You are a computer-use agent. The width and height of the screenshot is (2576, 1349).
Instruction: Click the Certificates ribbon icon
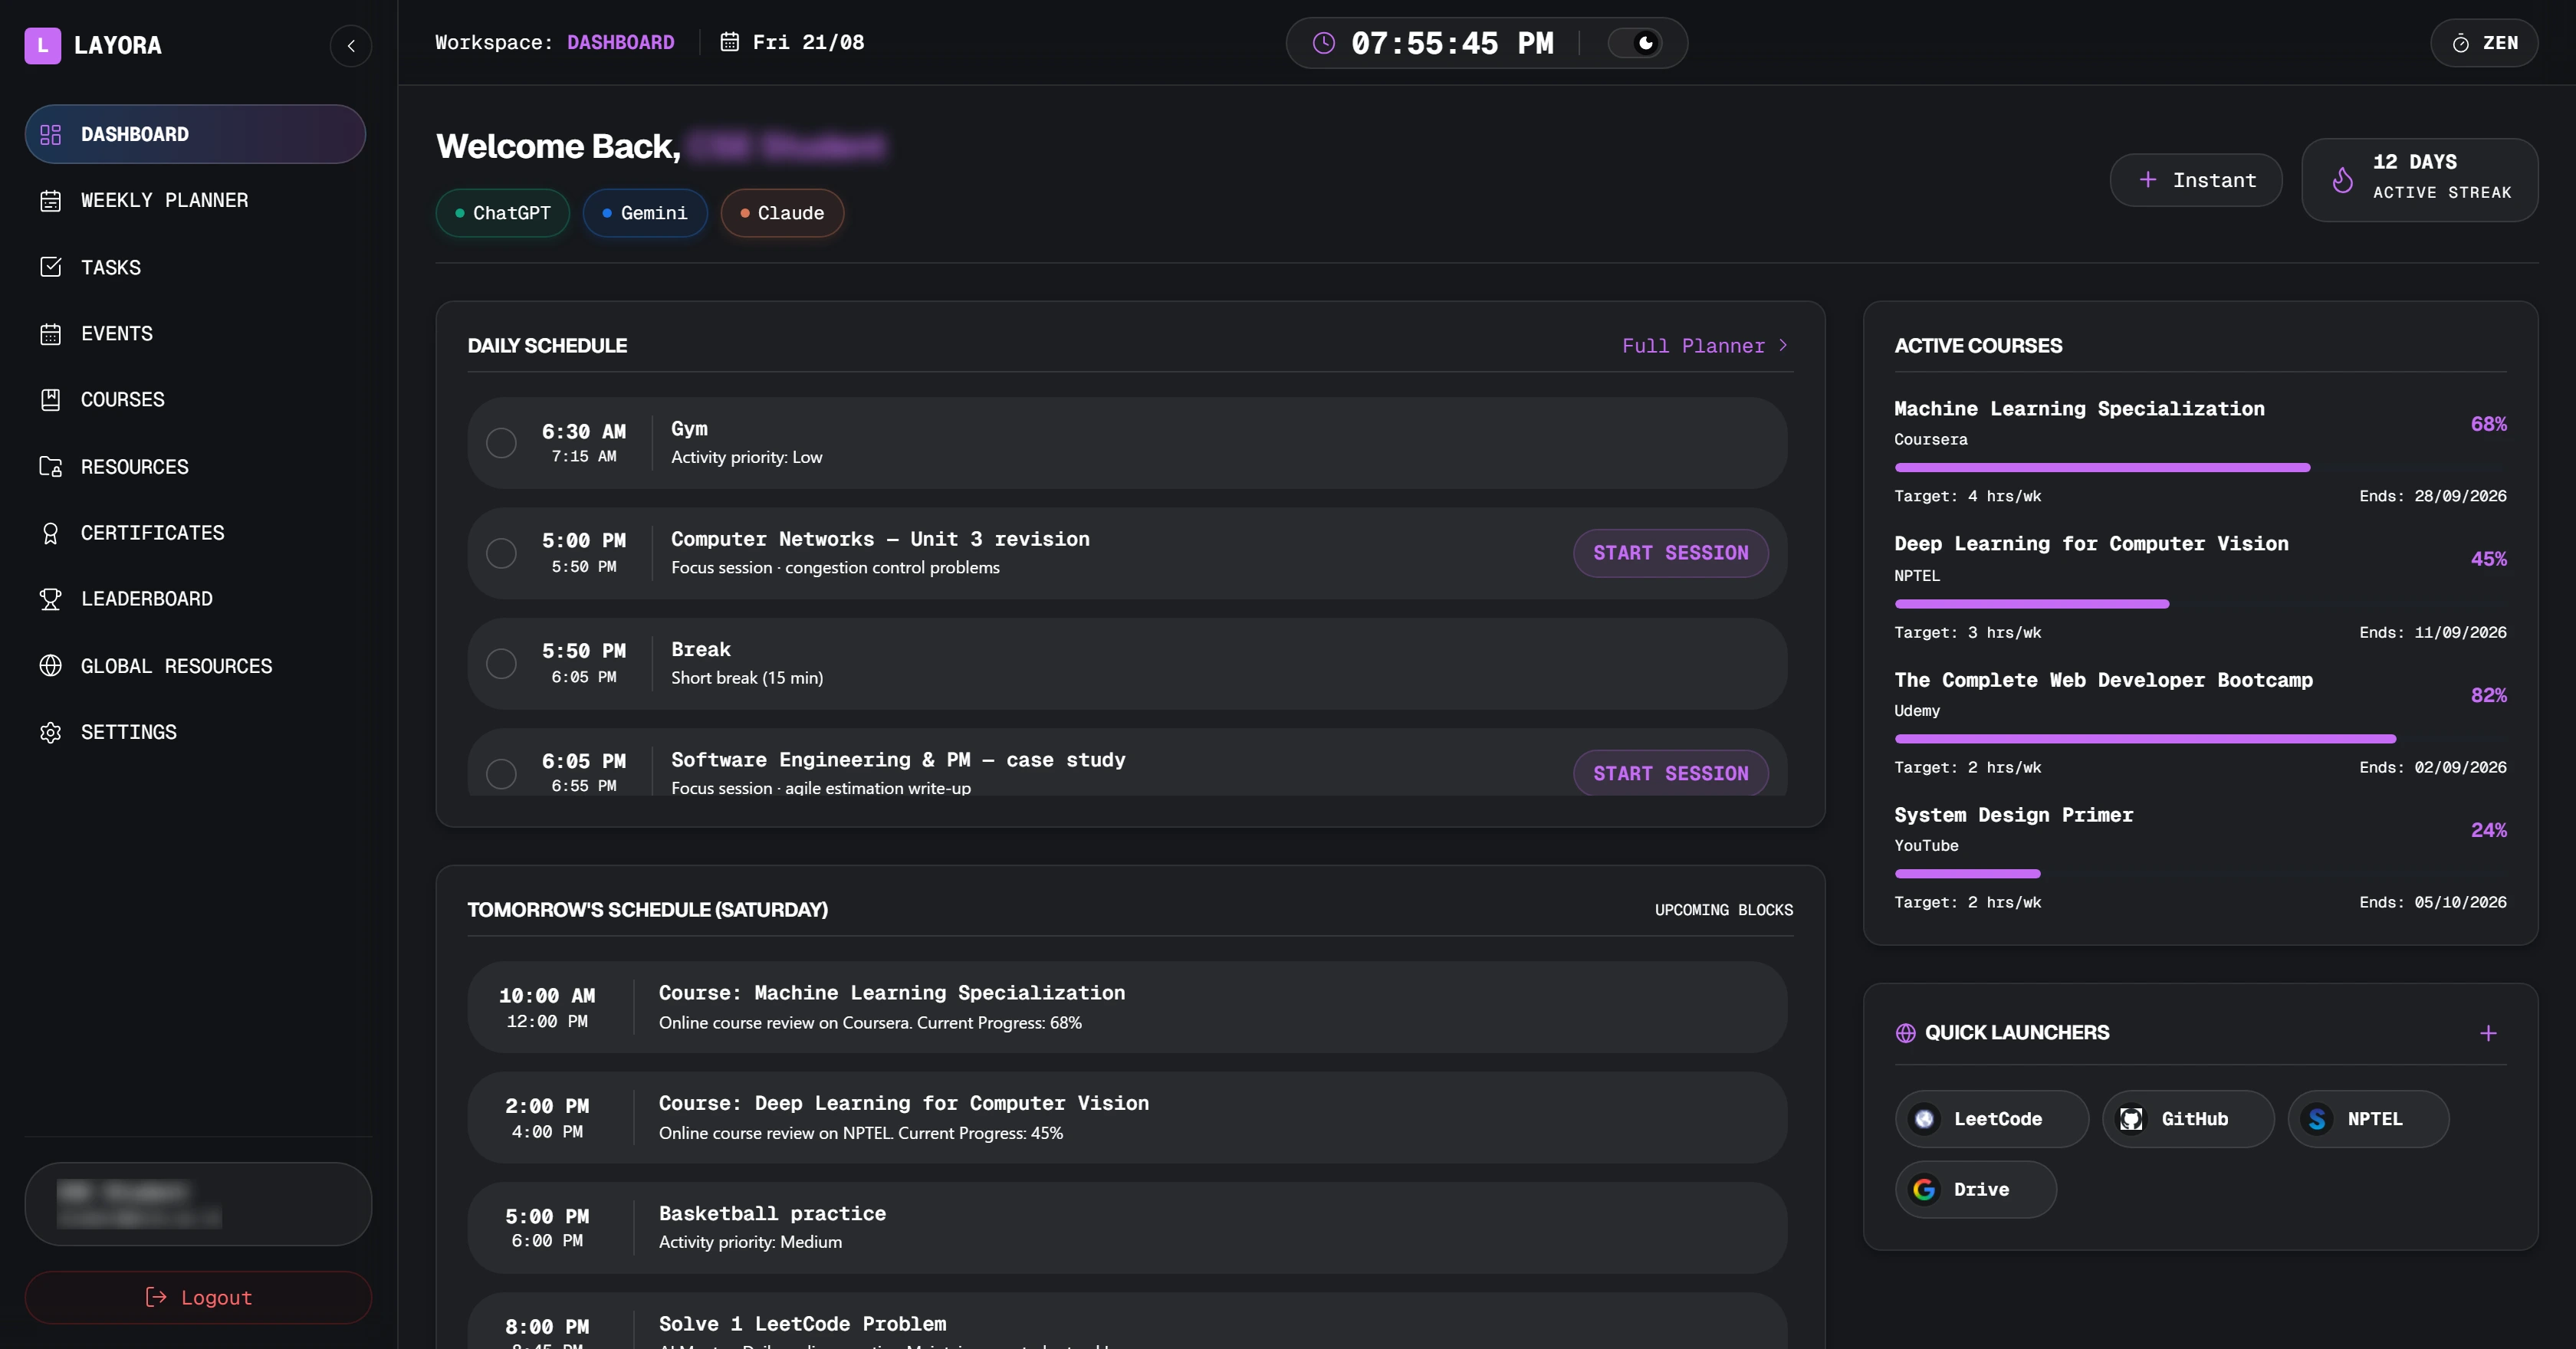pyautogui.click(x=50, y=533)
